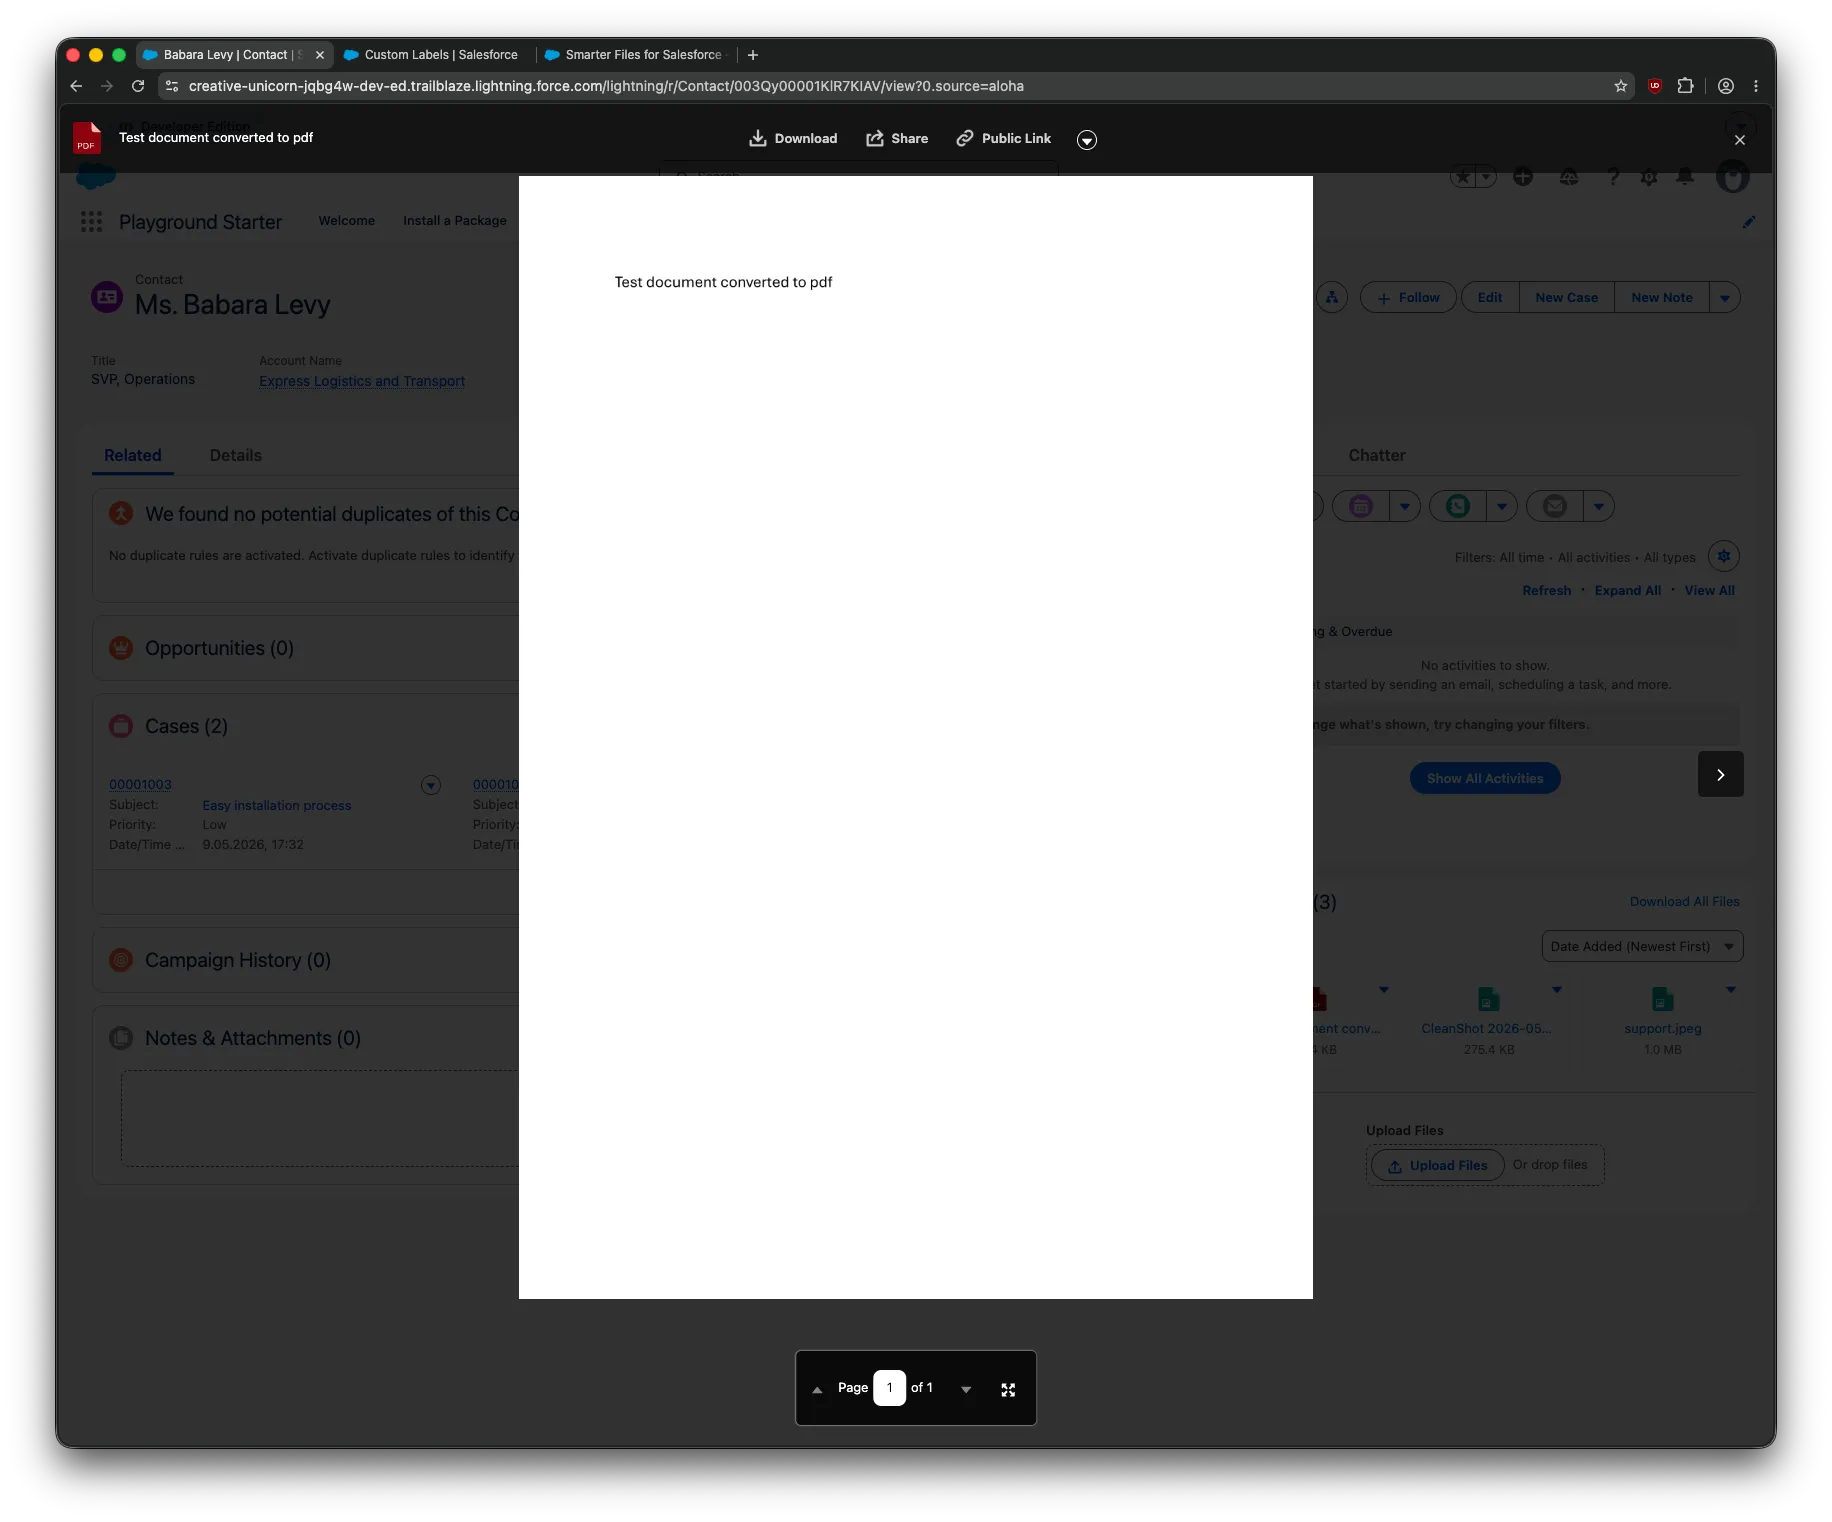Switch to the Details tab
1832x1522 pixels.
point(236,455)
